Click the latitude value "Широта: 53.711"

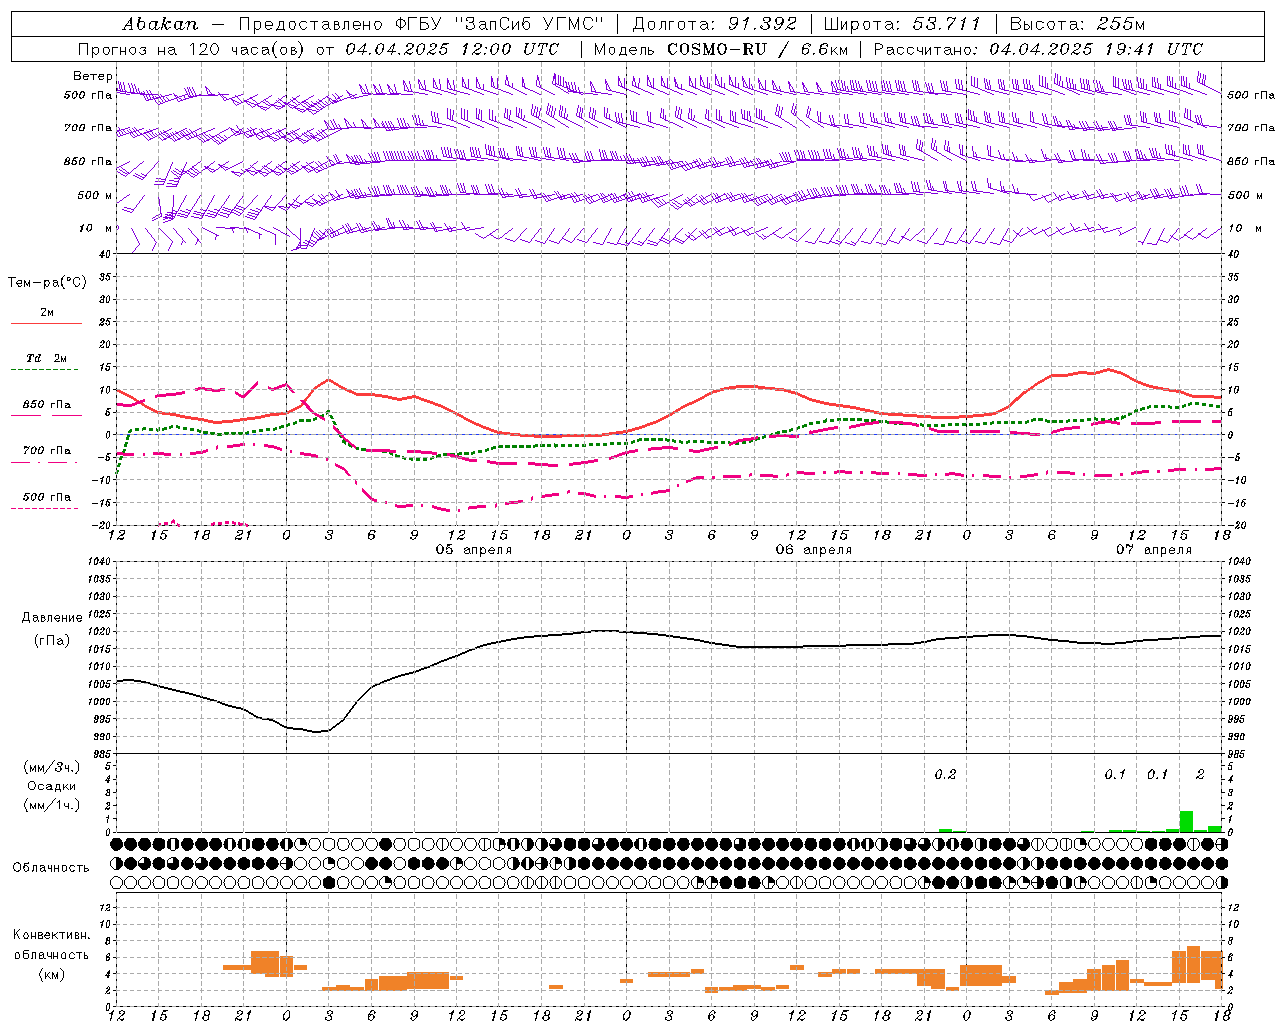tap(902, 23)
